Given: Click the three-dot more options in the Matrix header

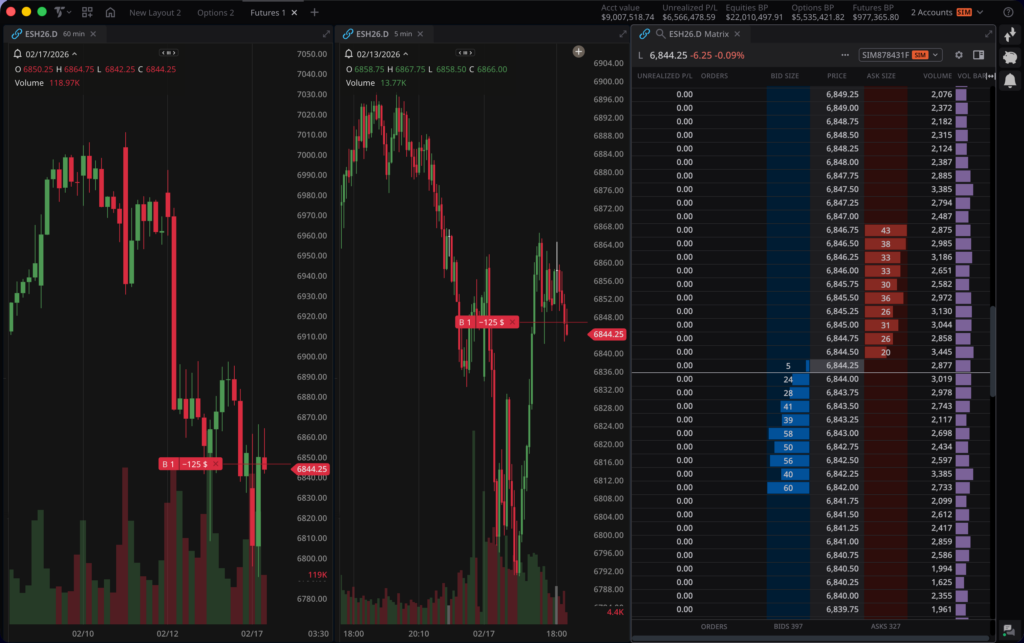Looking at the screenshot, I should coord(845,55).
